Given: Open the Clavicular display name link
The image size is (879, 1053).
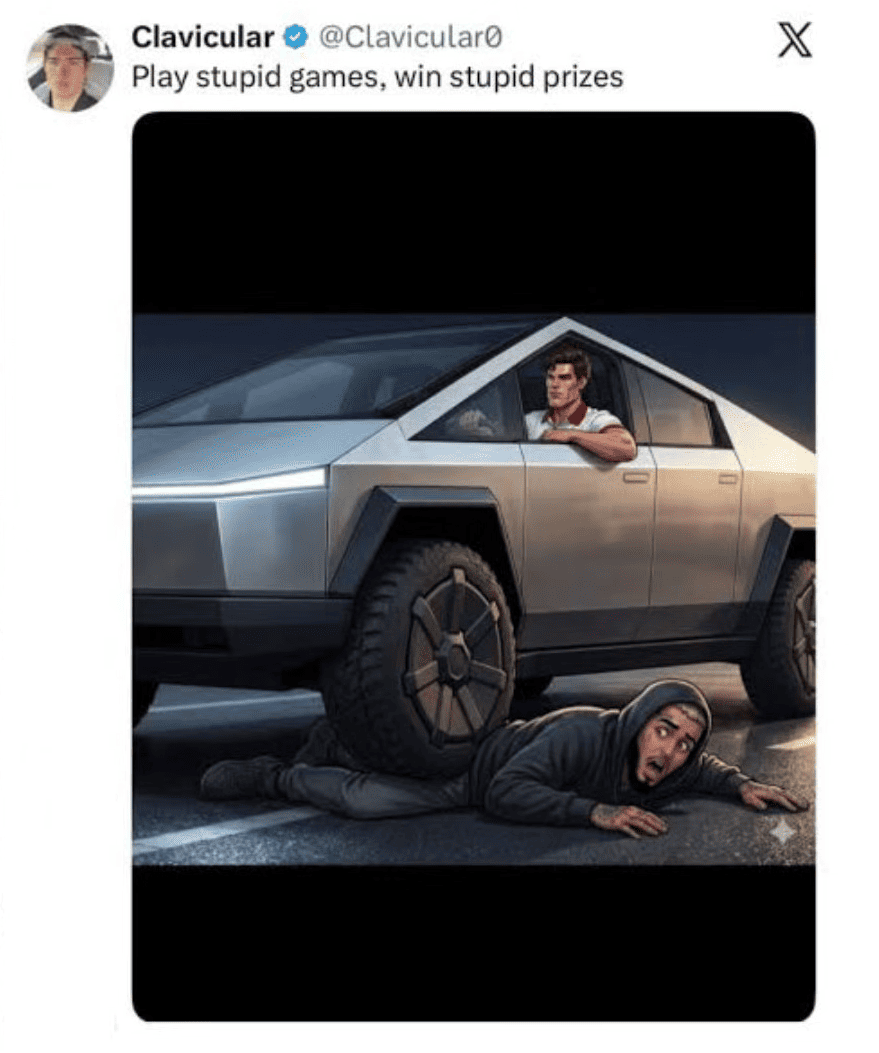Looking at the screenshot, I should click(x=202, y=38).
